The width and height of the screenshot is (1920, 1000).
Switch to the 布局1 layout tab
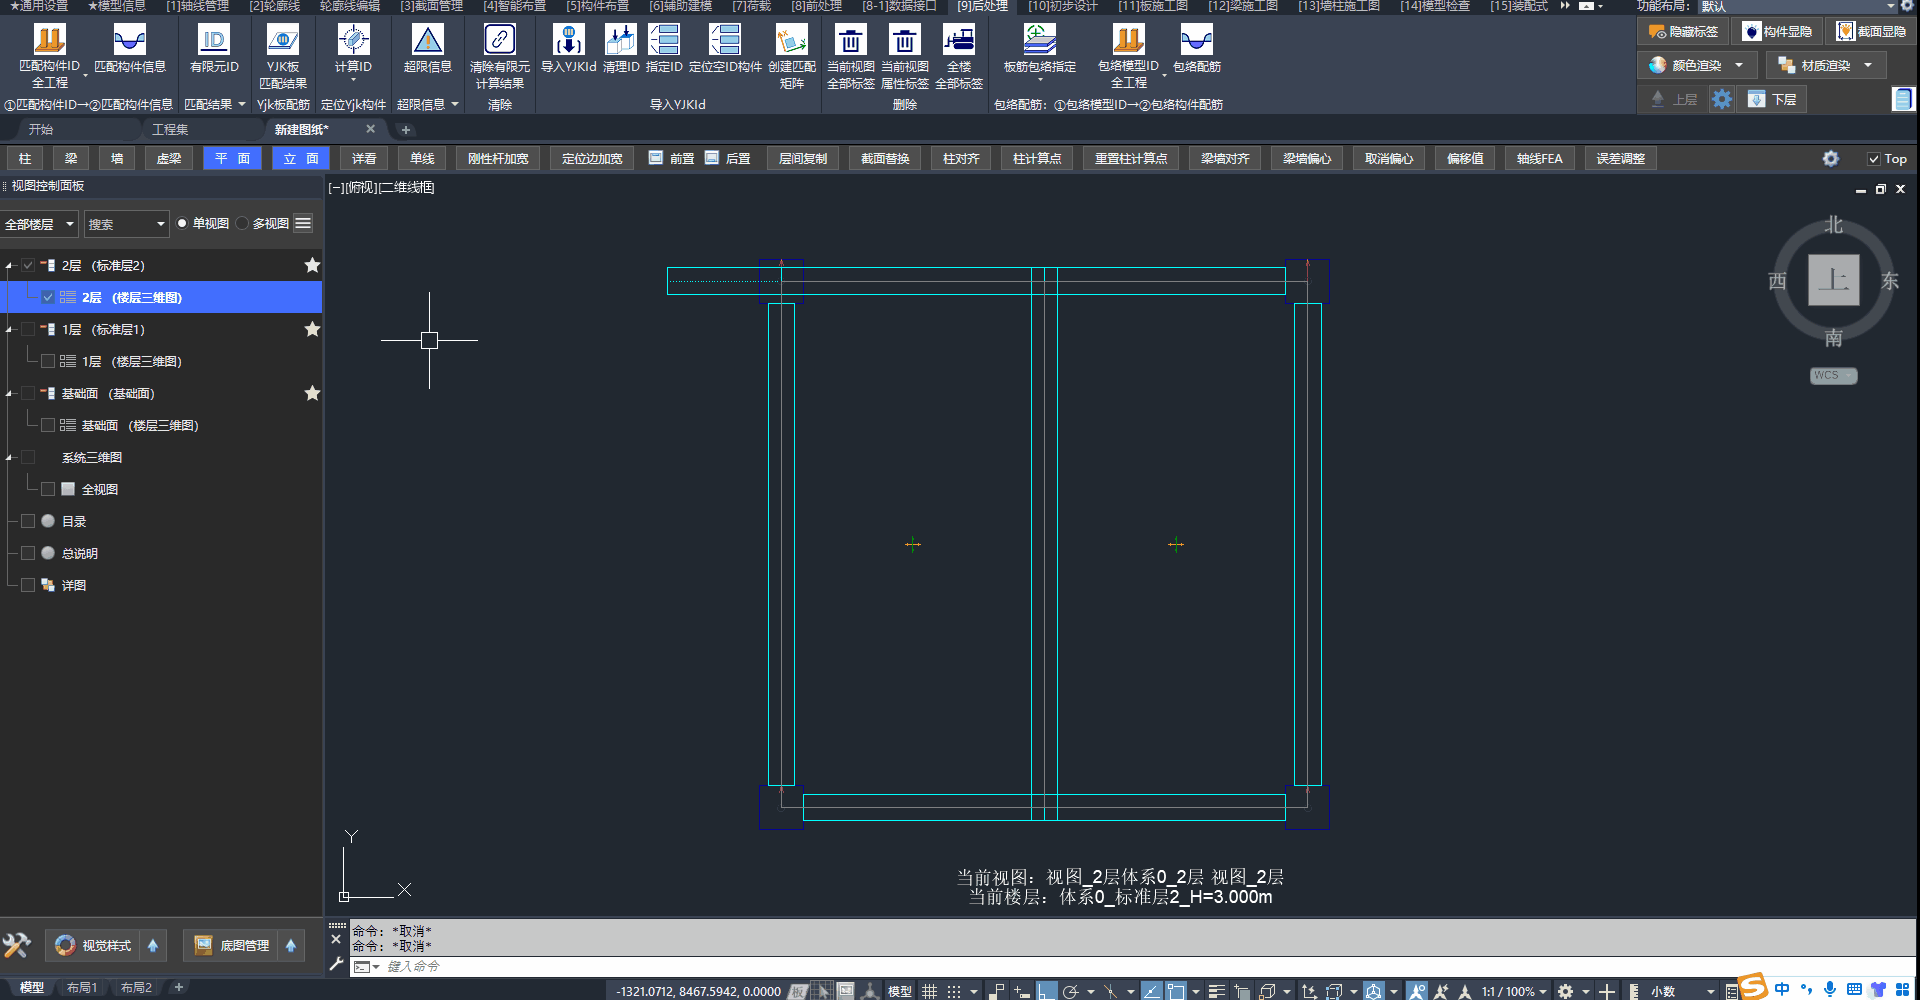pos(82,988)
